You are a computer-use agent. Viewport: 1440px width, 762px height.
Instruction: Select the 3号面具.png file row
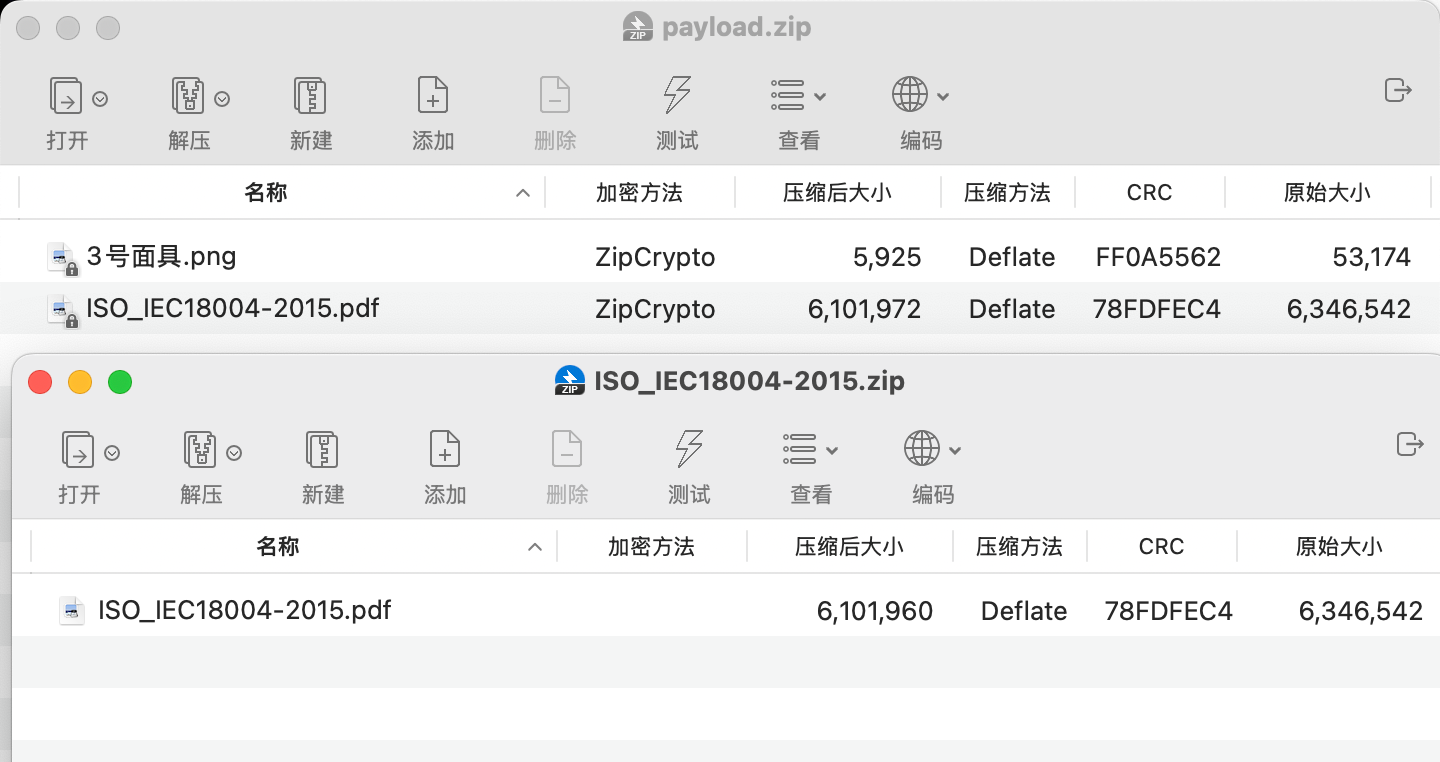(x=162, y=257)
